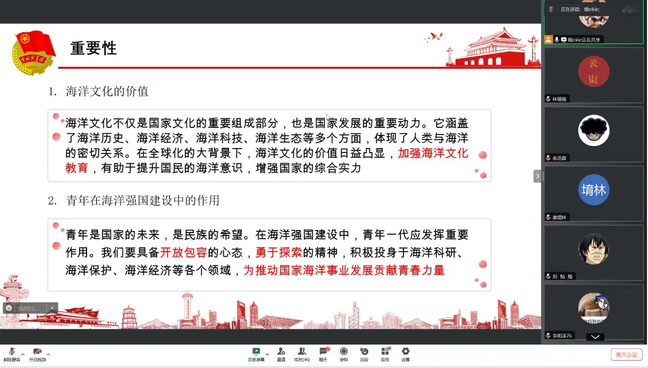Open the reactions emoji icon
The image size is (648, 368).
click(x=364, y=354)
